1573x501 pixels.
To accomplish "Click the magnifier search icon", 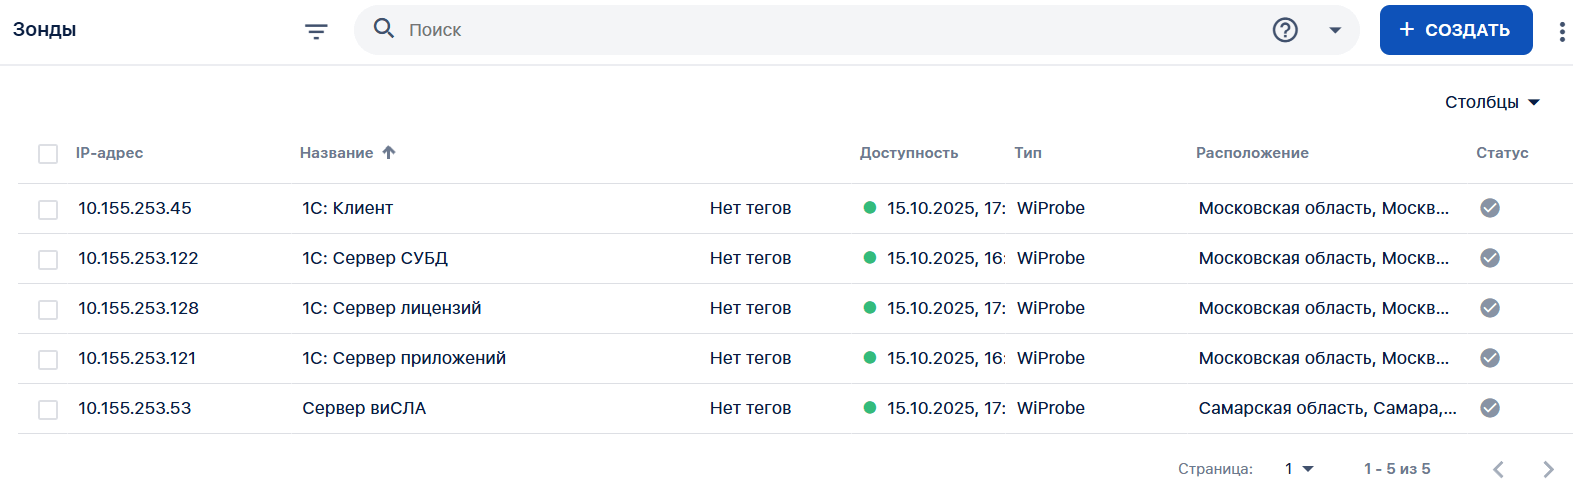I will click(384, 29).
